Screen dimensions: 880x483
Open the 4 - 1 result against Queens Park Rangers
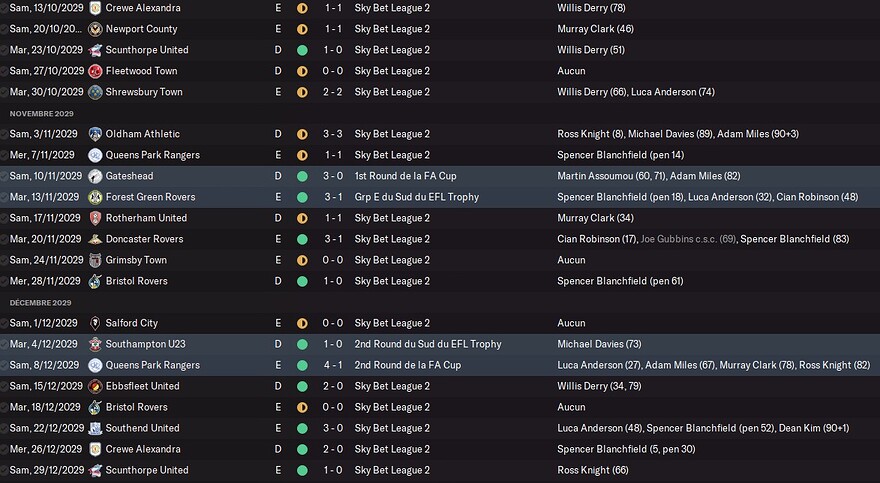[332, 365]
